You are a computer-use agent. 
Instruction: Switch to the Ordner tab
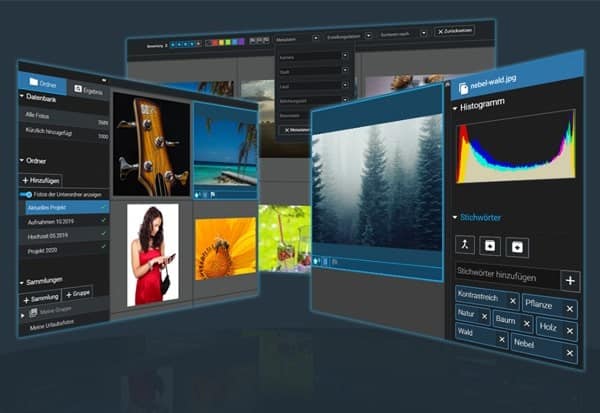(x=42, y=82)
